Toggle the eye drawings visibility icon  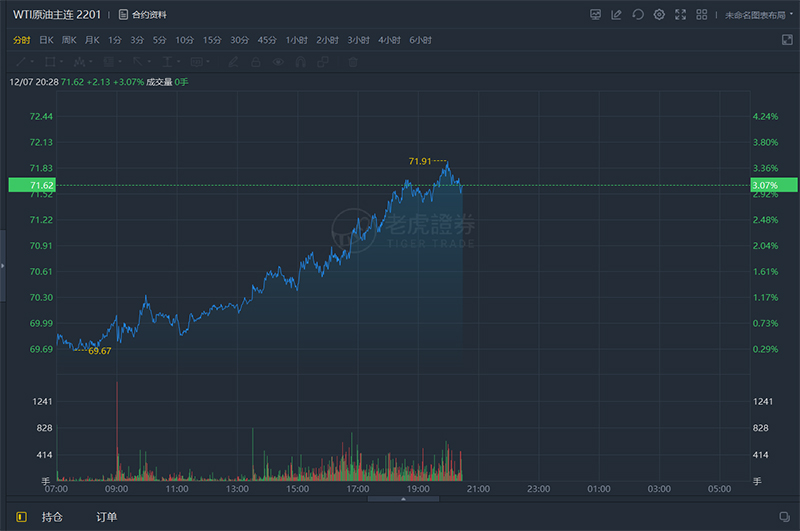278,62
